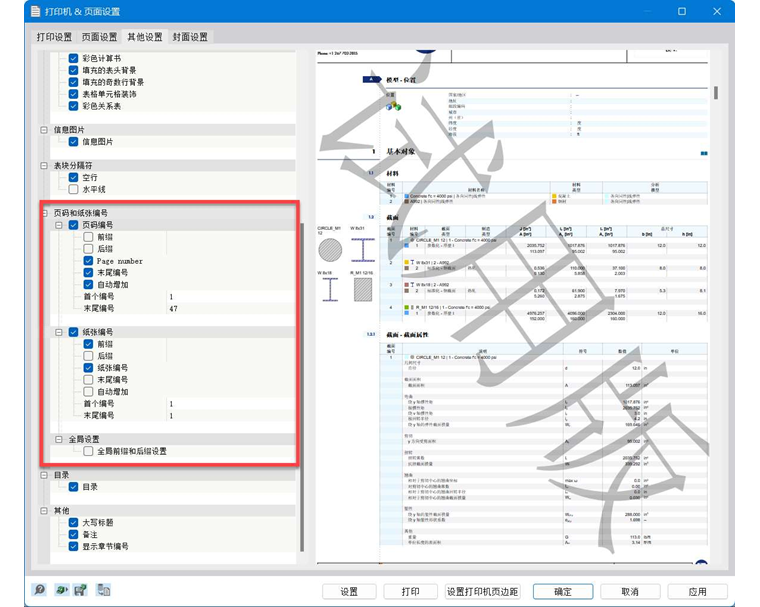Click the settings list vertical scrollbar
This screenshot has height=607, width=760.
pyautogui.click(x=302, y=387)
